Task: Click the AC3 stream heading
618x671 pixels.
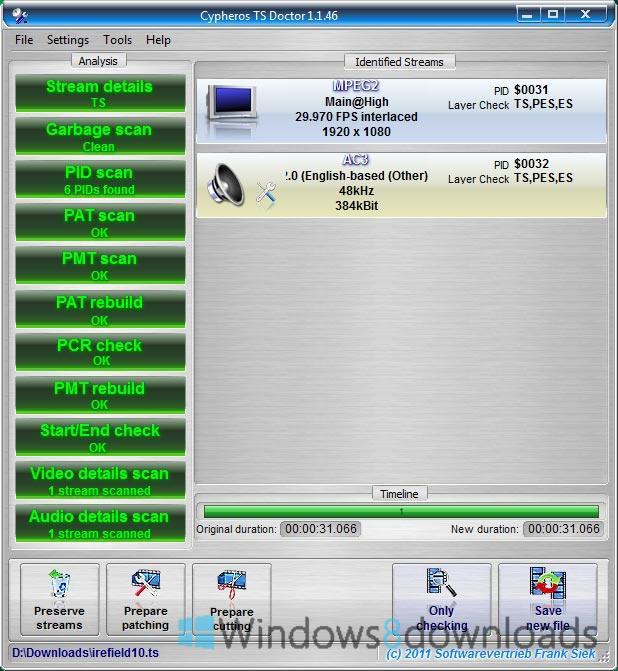Action: click(356, 160)
